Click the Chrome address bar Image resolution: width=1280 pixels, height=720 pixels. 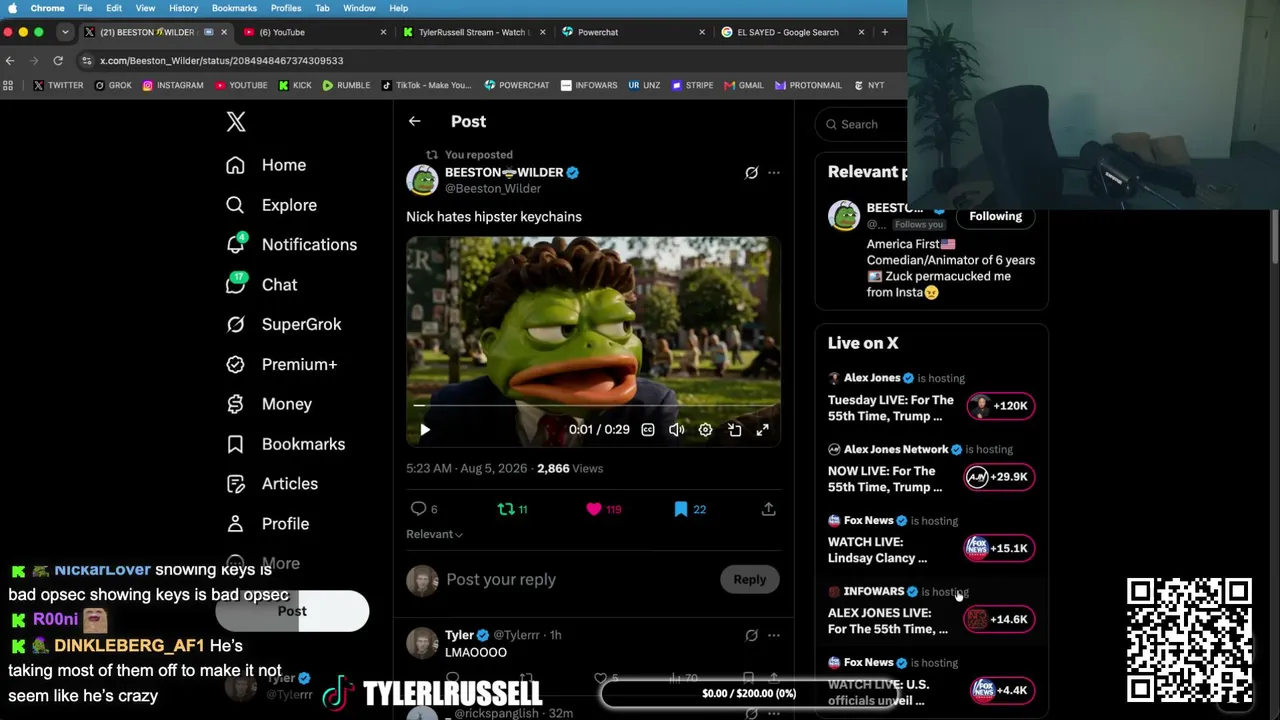490,61
